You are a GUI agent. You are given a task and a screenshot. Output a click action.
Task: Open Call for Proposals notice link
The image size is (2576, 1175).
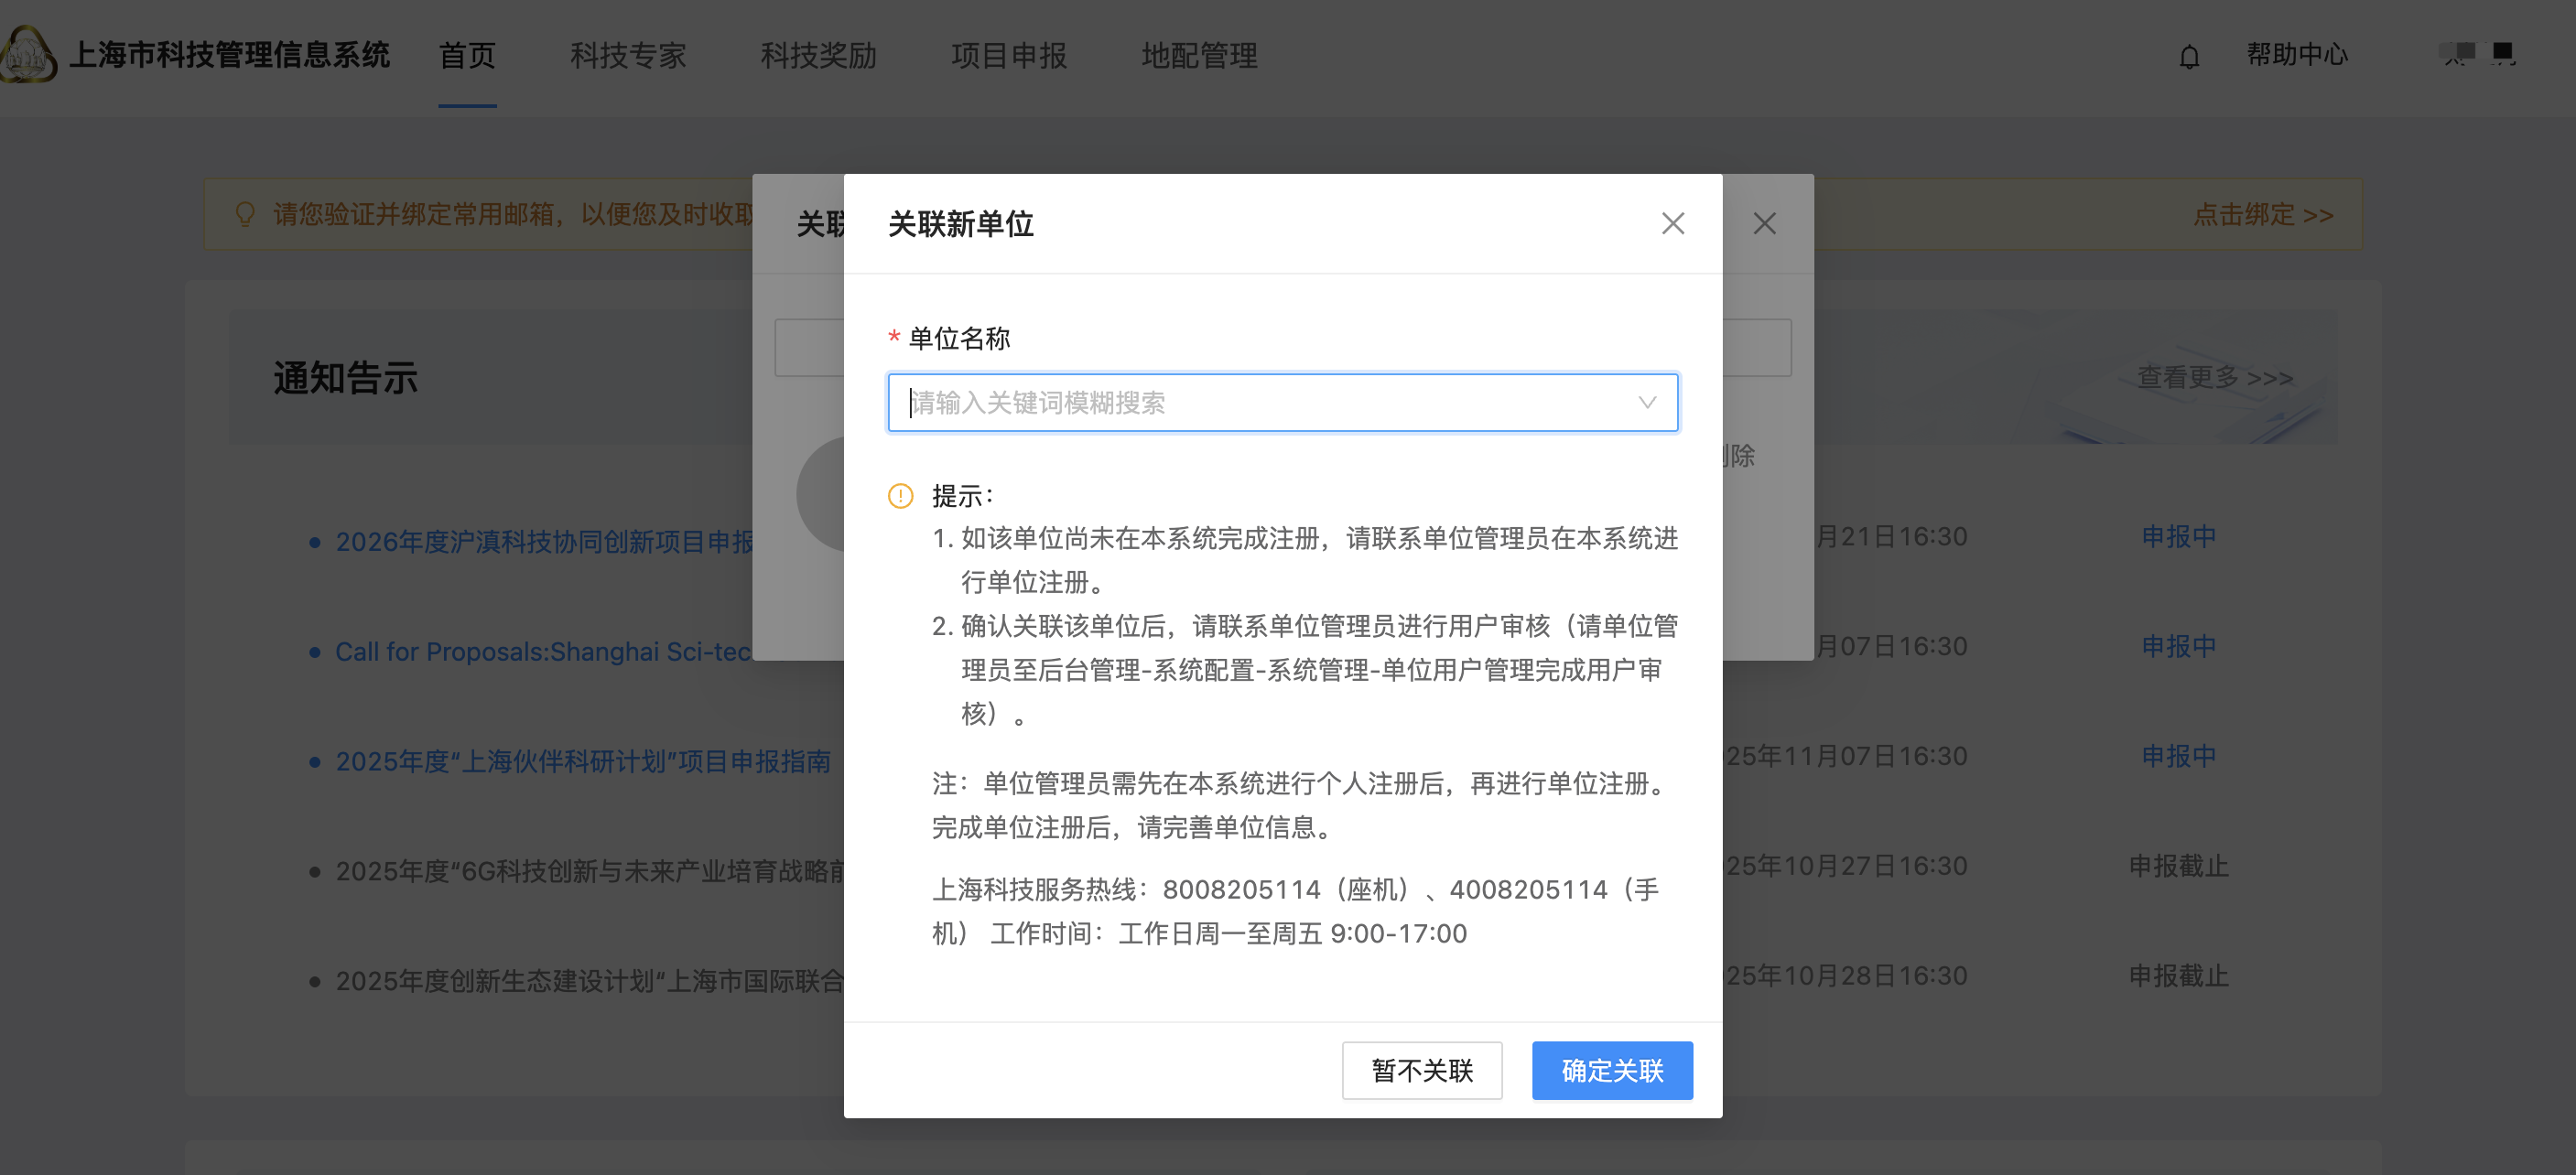[543, 652]
